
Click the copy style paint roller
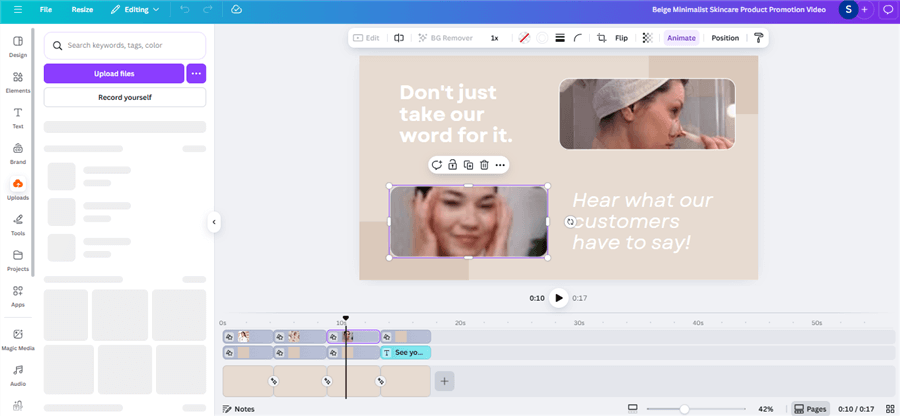pos(759,38)
